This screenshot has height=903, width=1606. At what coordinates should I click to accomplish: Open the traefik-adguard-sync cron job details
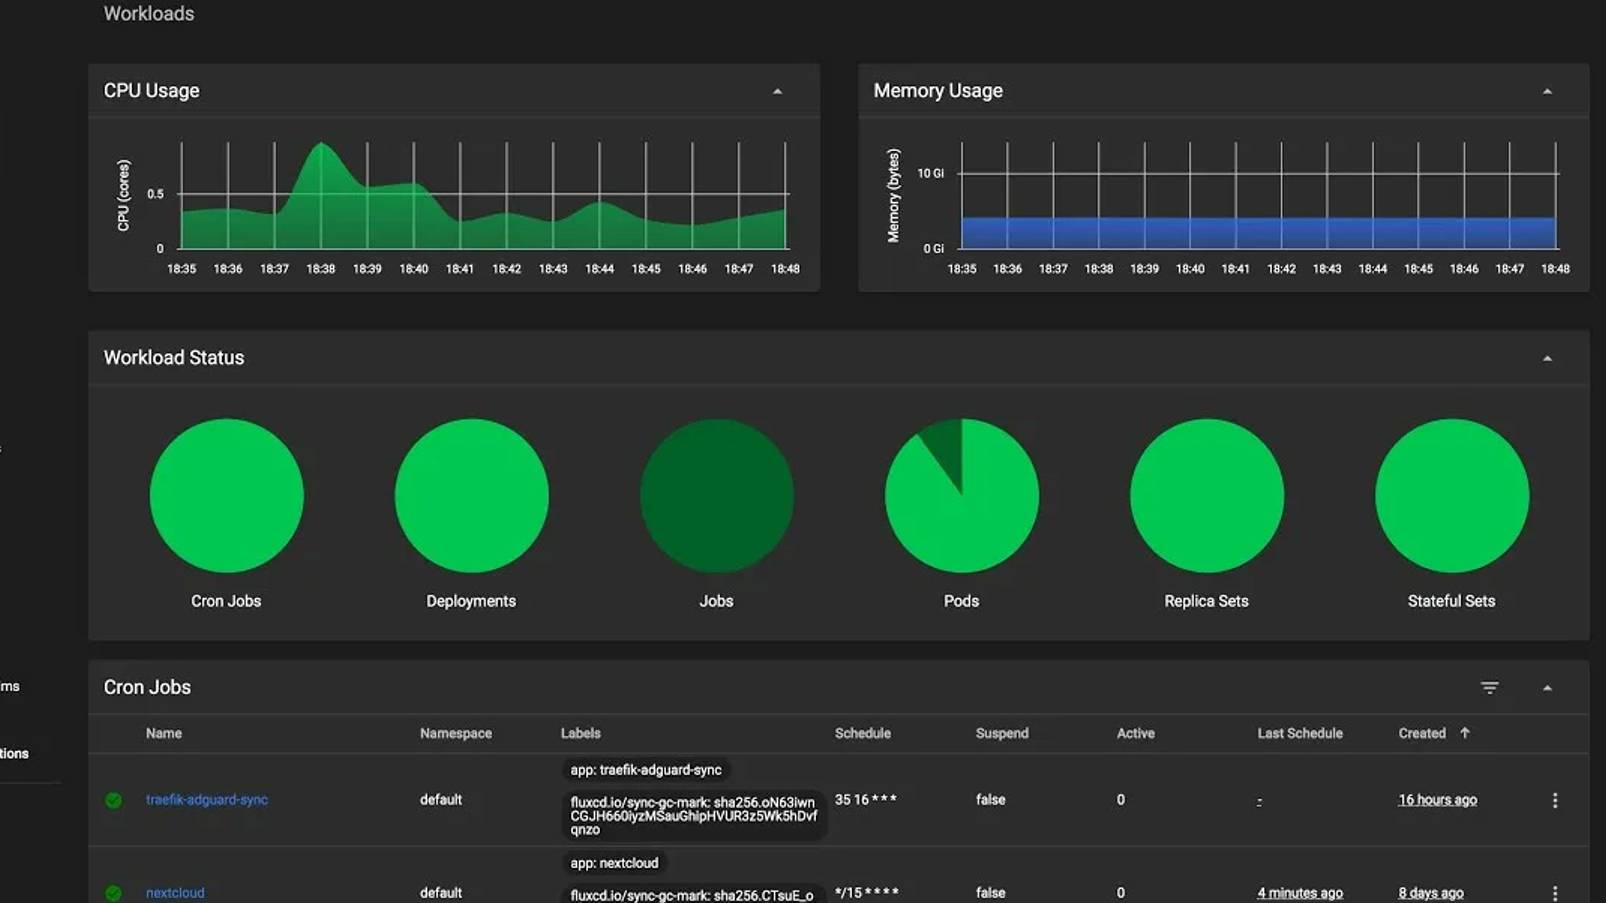pyautogui.click(x=206, y=799)
